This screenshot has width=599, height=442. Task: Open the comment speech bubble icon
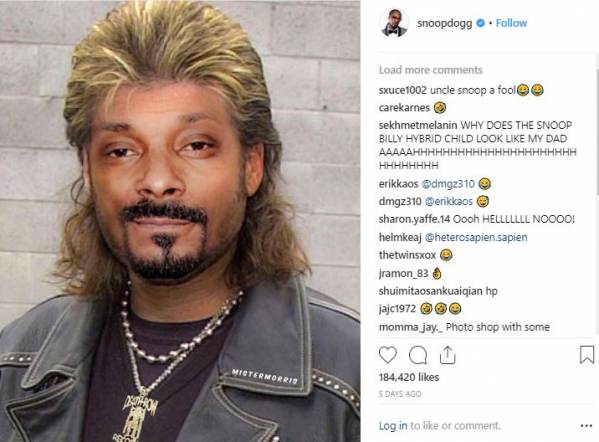[x=418, y=355]
